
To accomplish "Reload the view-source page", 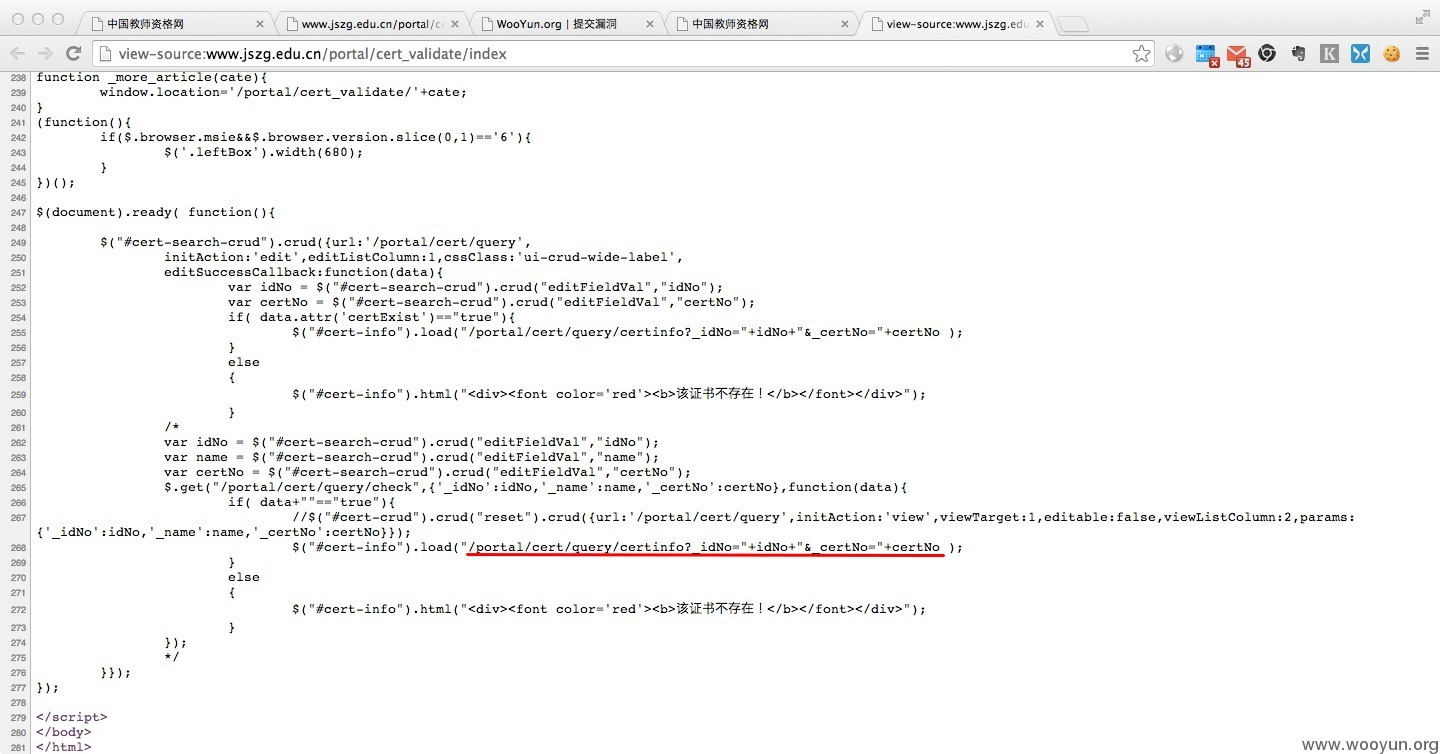I will [x=73, y=54].
